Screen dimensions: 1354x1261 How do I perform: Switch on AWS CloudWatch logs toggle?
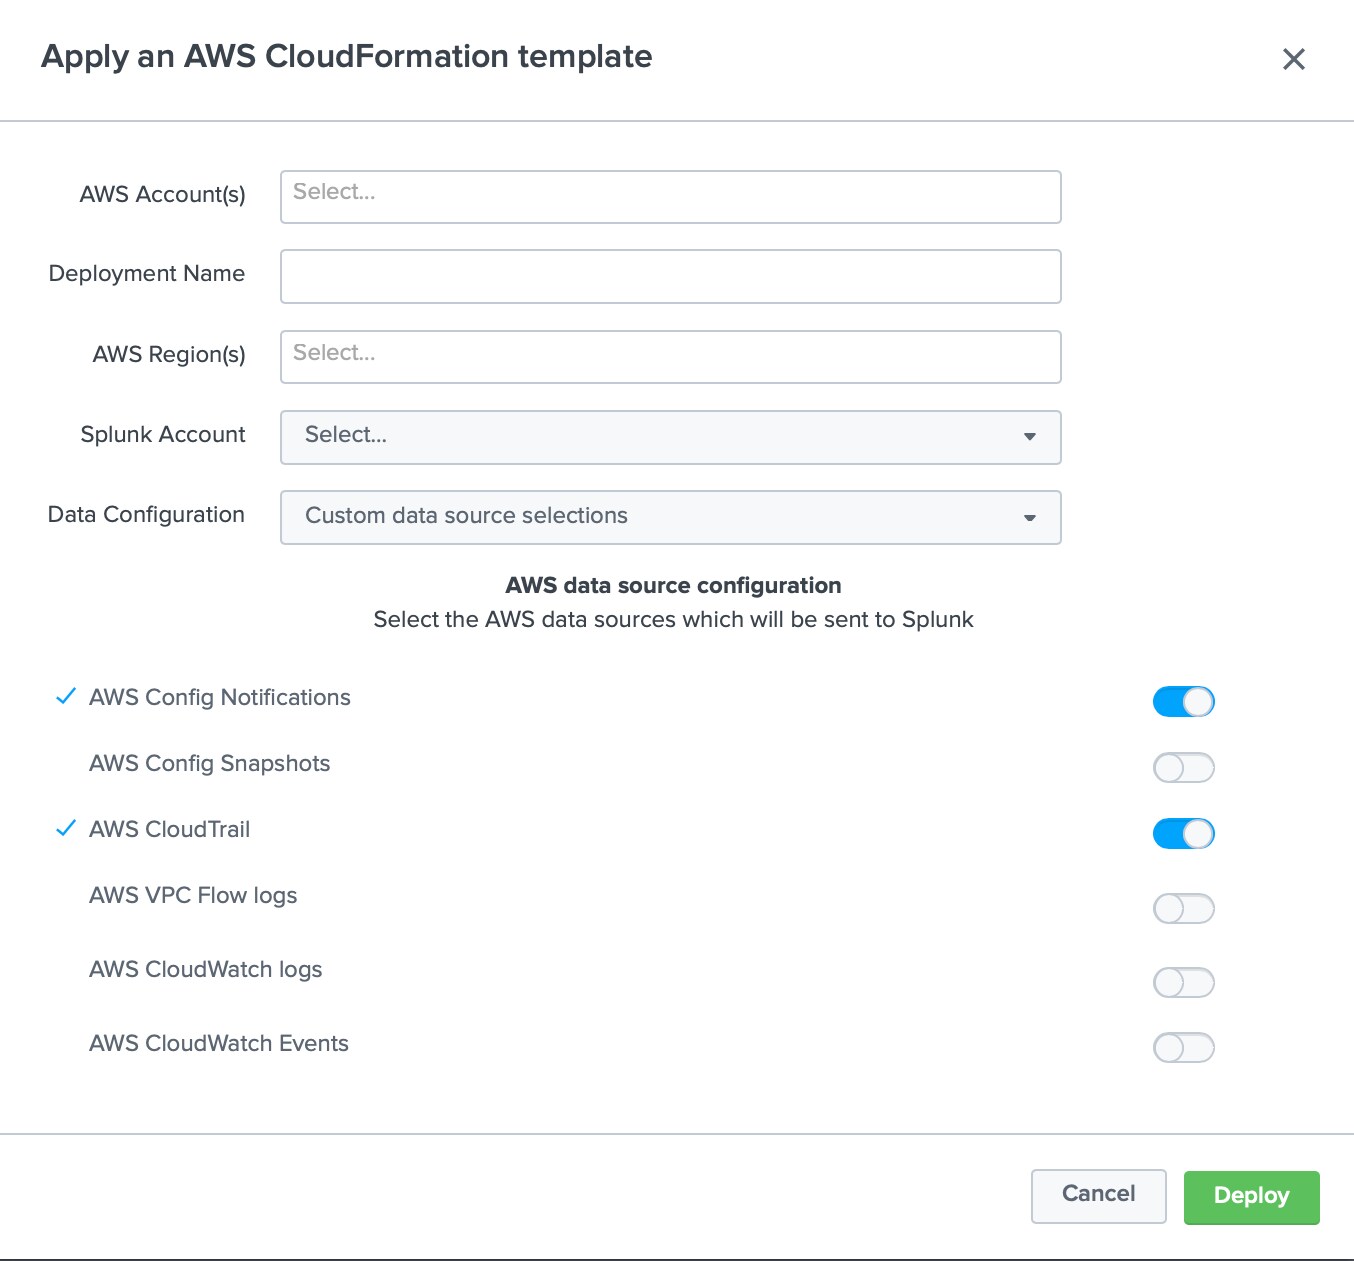point(1184,982)
